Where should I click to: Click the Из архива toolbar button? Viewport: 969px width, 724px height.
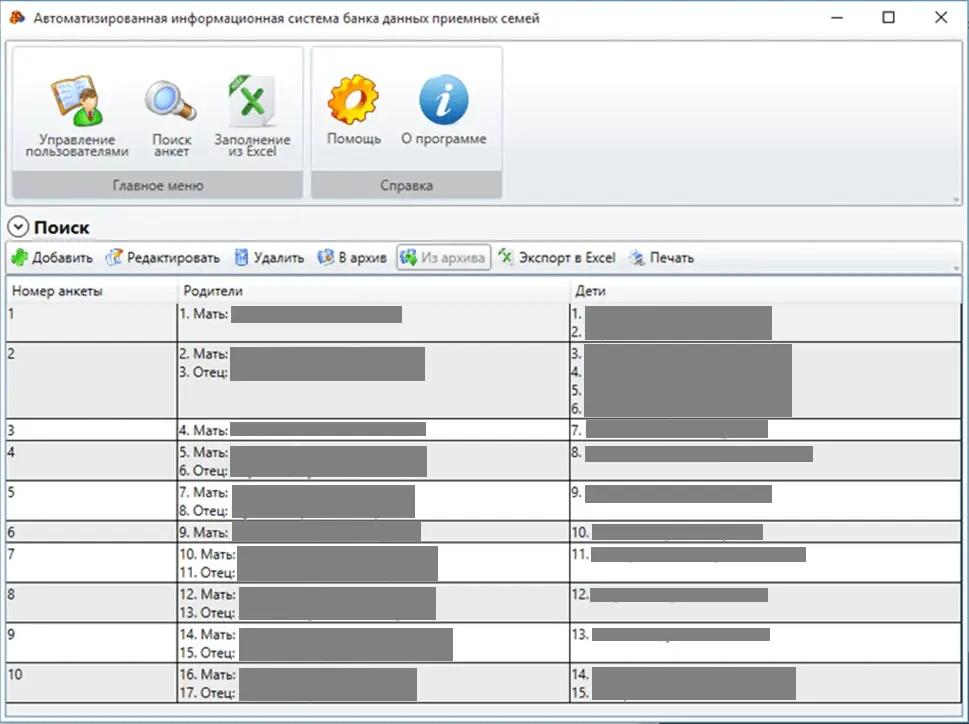(444, 258)
